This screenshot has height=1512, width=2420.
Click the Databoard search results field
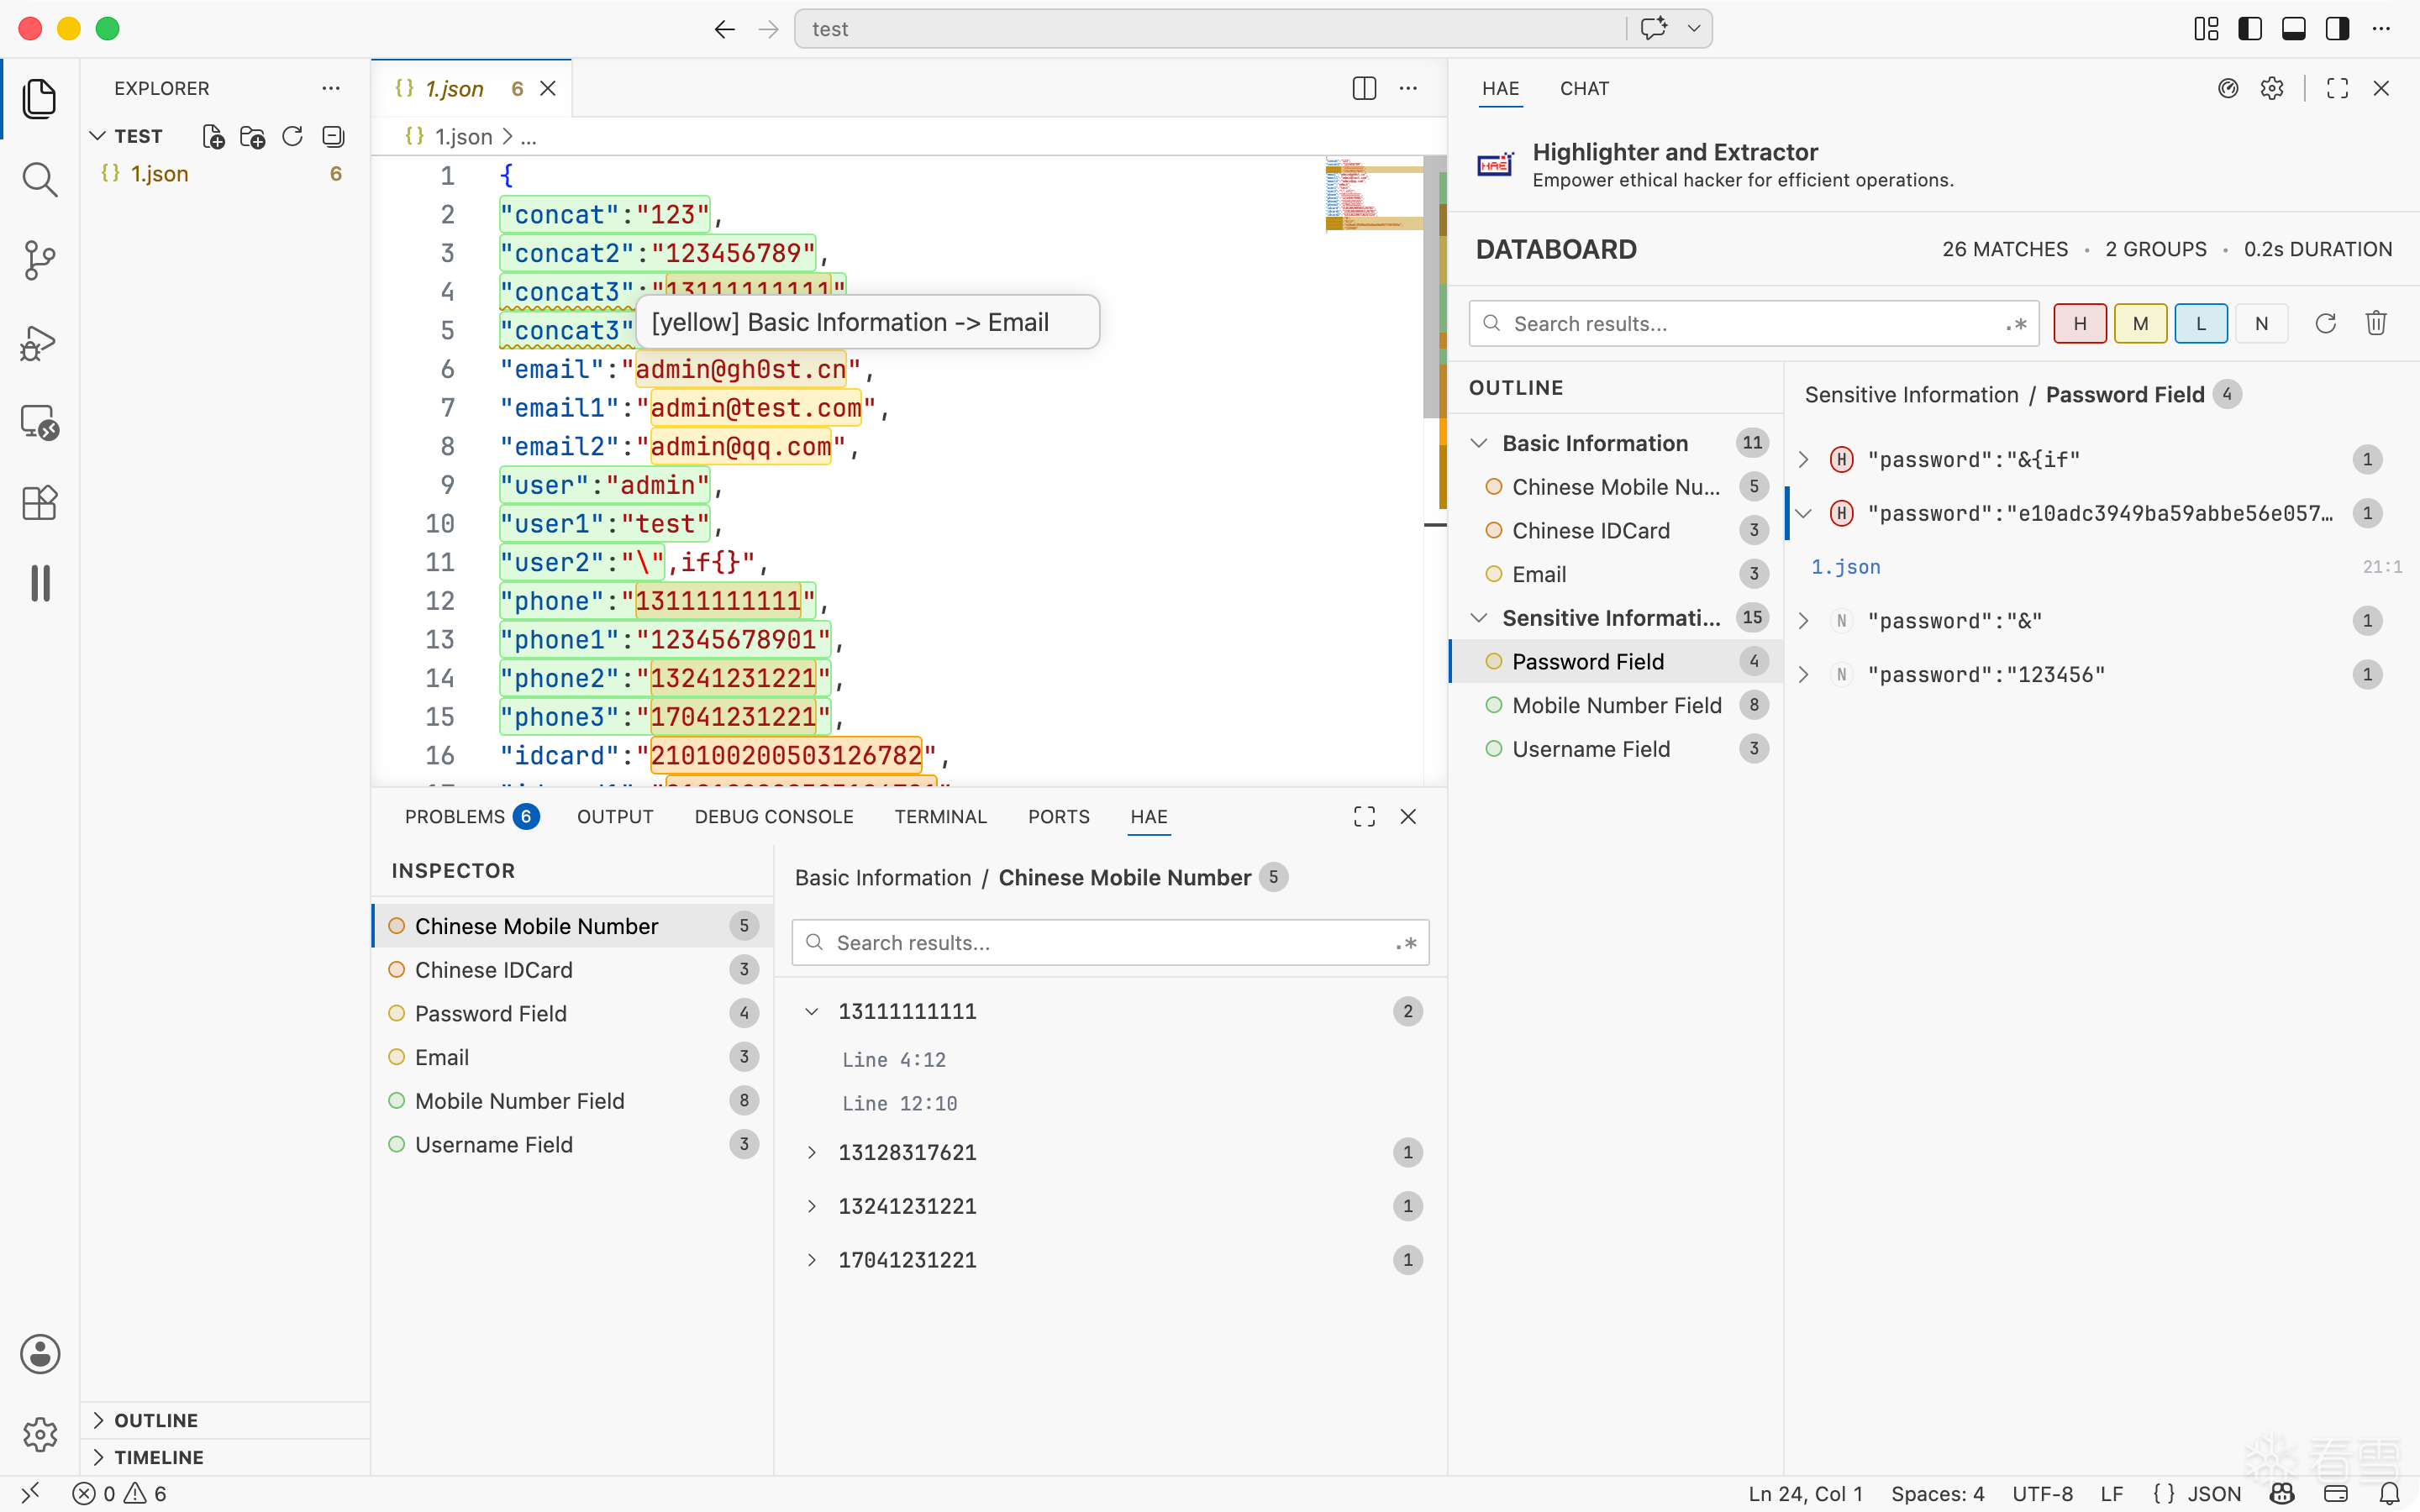click(1753, 324)
